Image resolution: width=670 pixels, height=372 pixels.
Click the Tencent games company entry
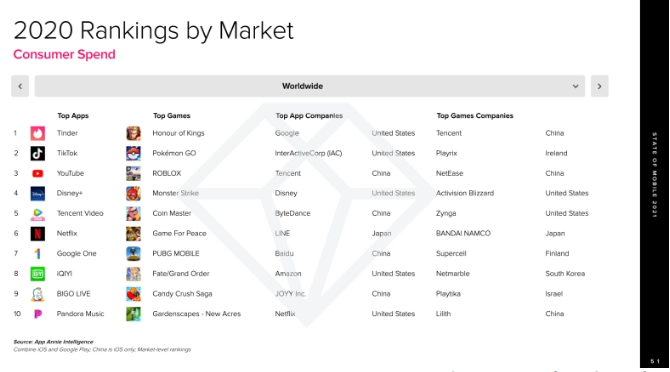tap(449, 133)
